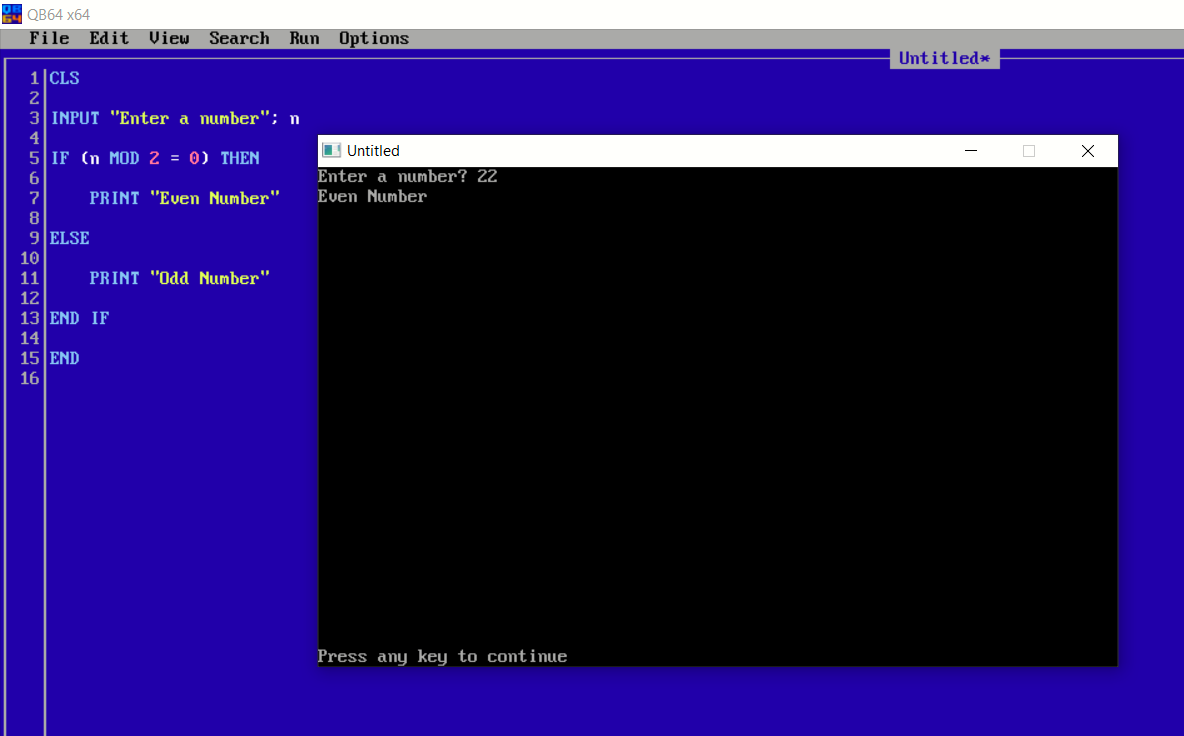1184x736 pixels.
Task: Open the File menu
Action: click(x=49, y=38)
